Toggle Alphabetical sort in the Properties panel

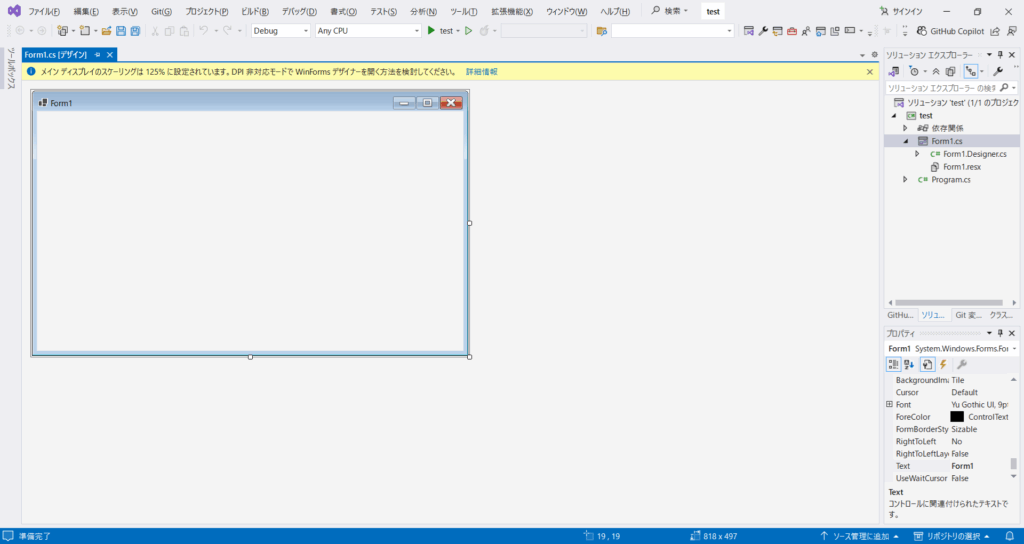910,364
